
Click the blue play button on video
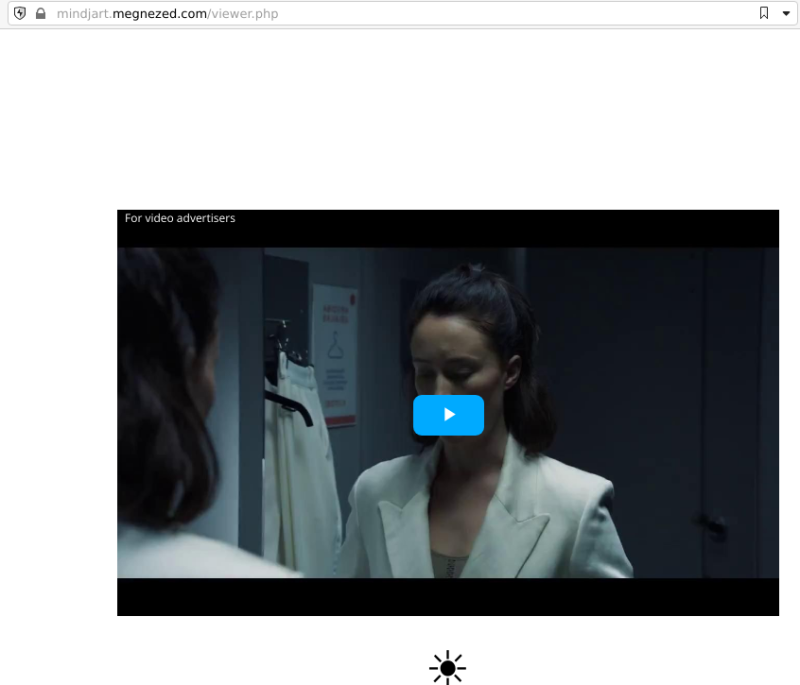448,415
